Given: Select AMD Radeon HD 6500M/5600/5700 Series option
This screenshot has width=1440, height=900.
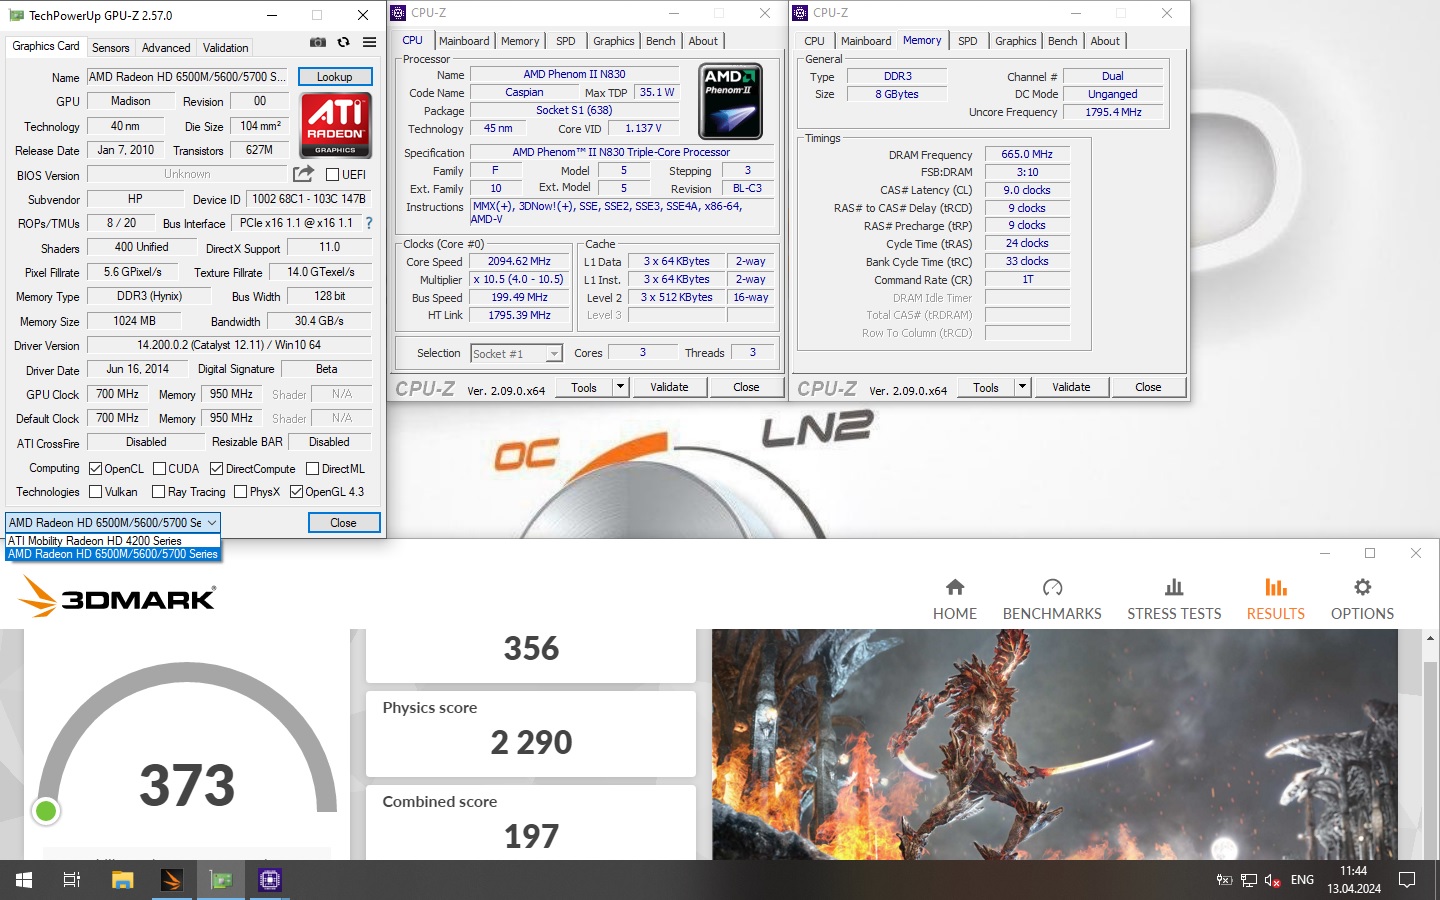Looking at the screenshot, I should (x=113, y=554).
